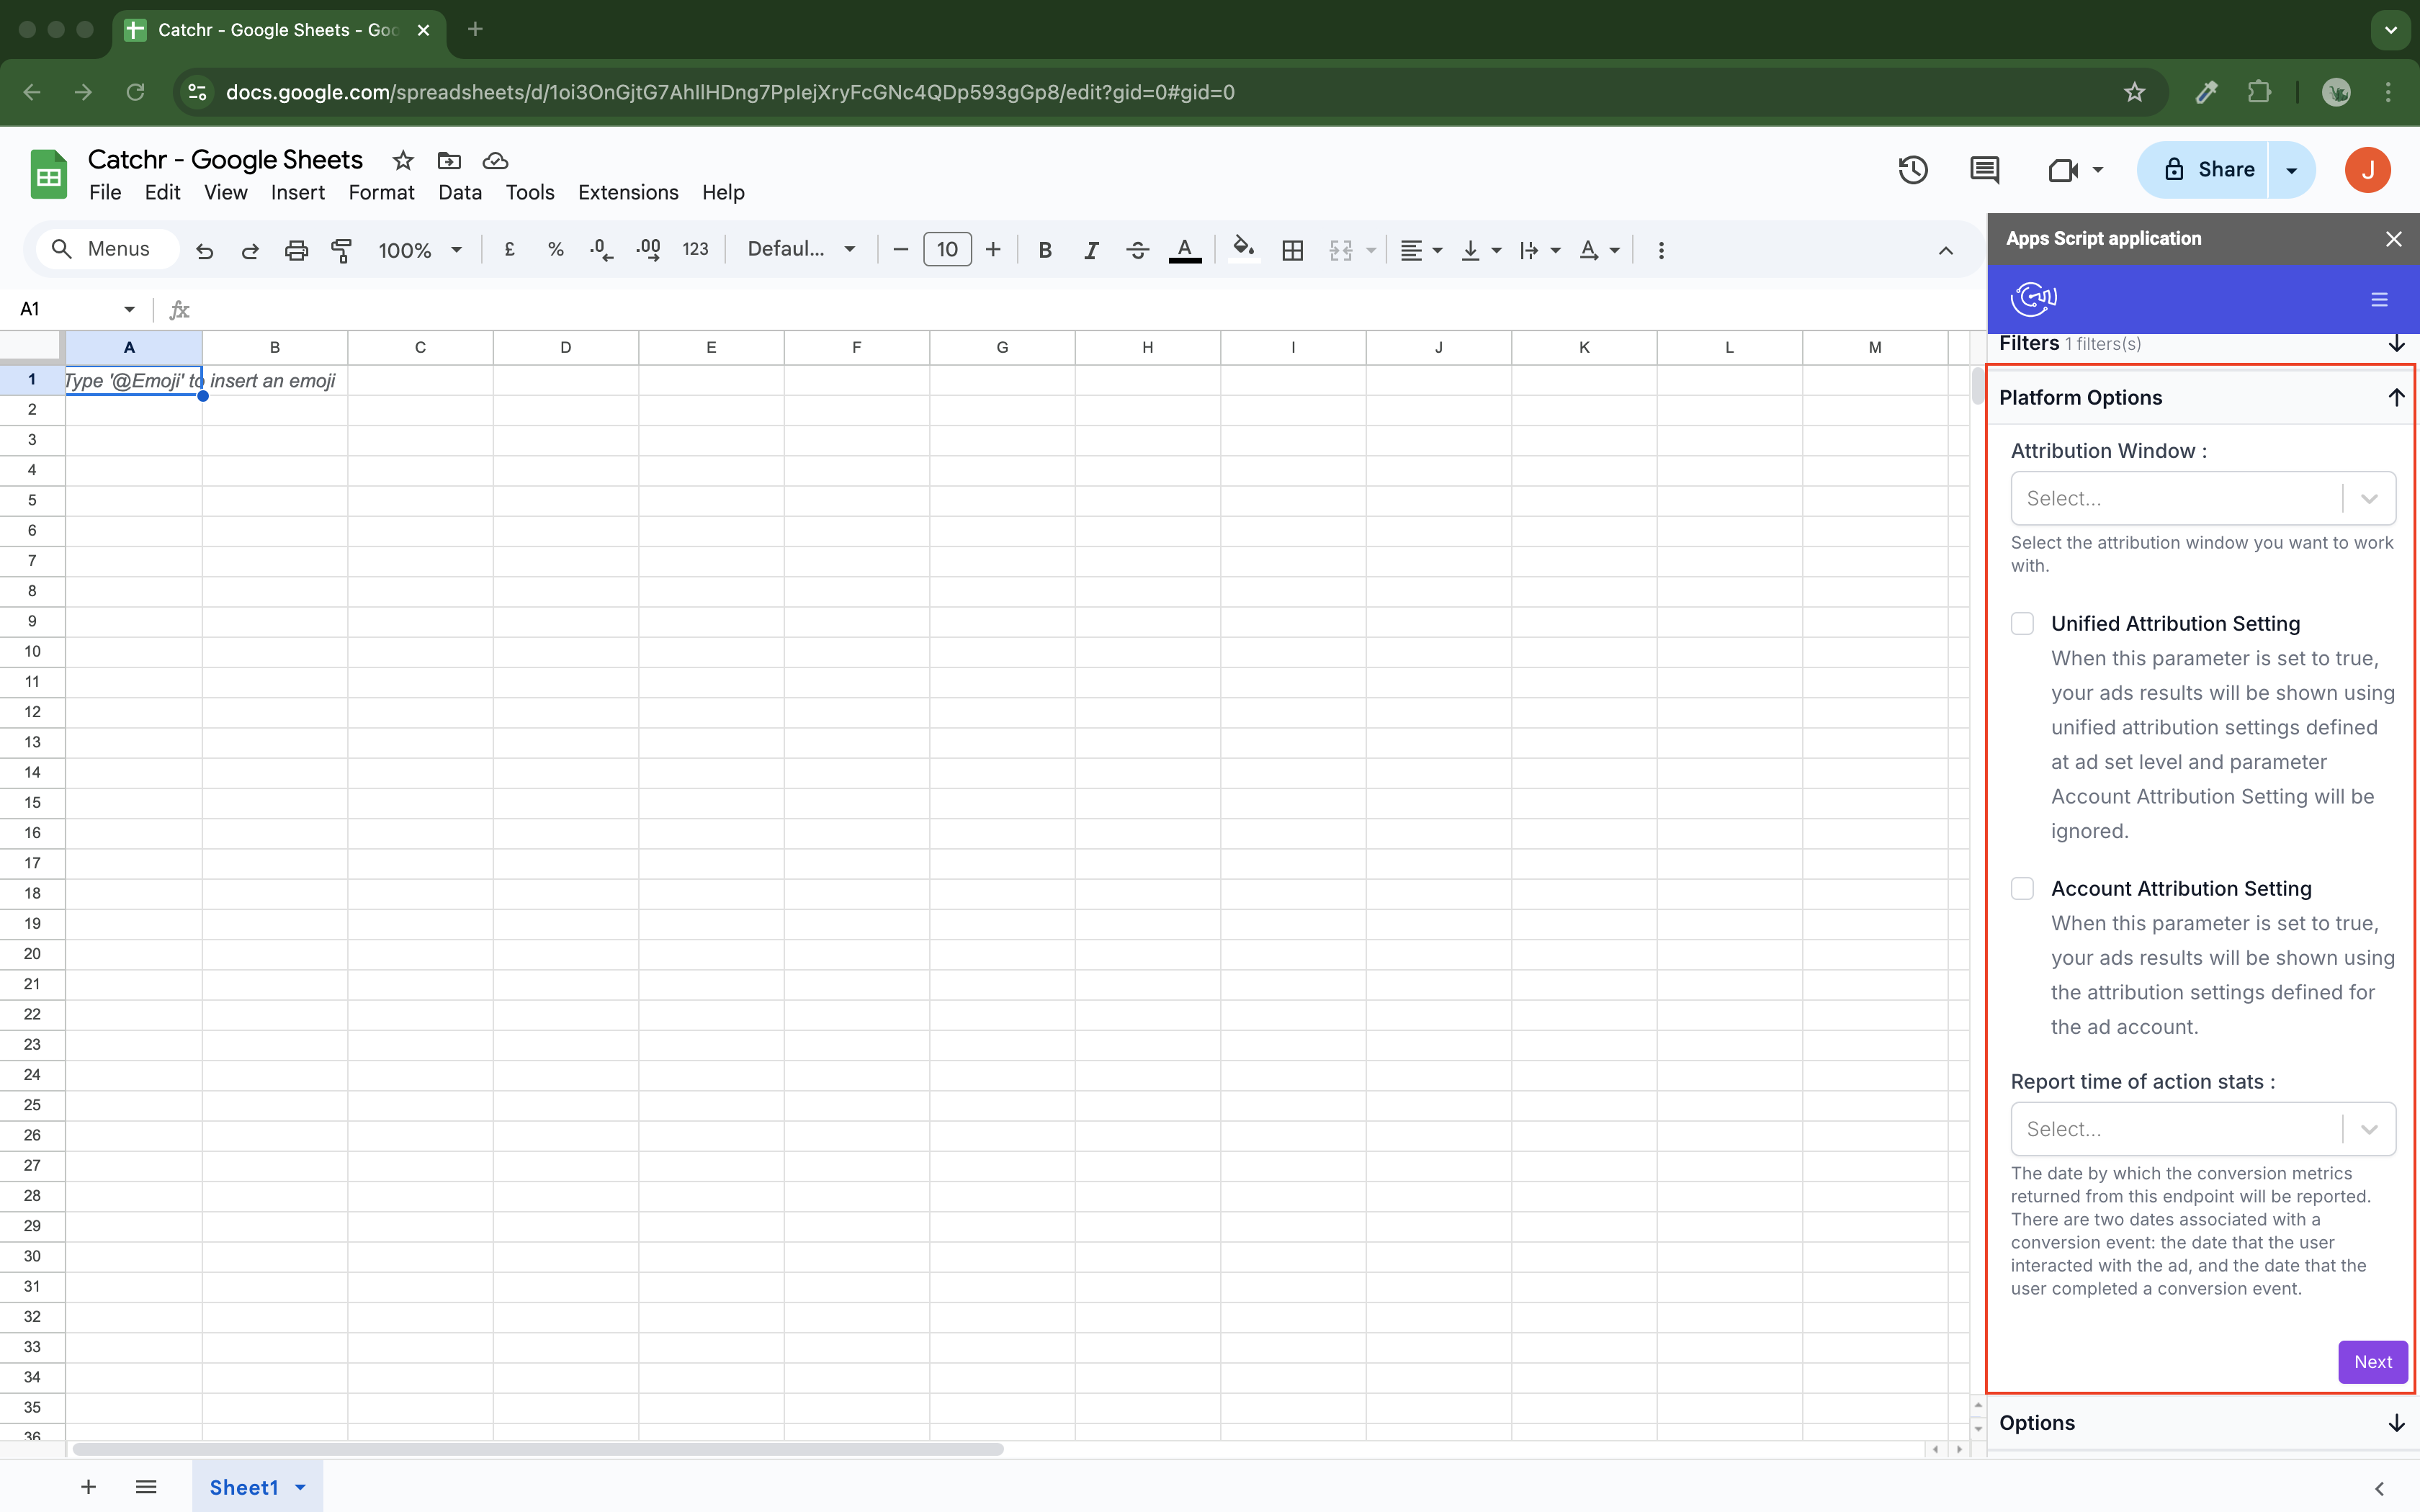Click the Redo icon in the toolbar
The height and width of the screenshot is (1512, 2420).
[250, 250]
